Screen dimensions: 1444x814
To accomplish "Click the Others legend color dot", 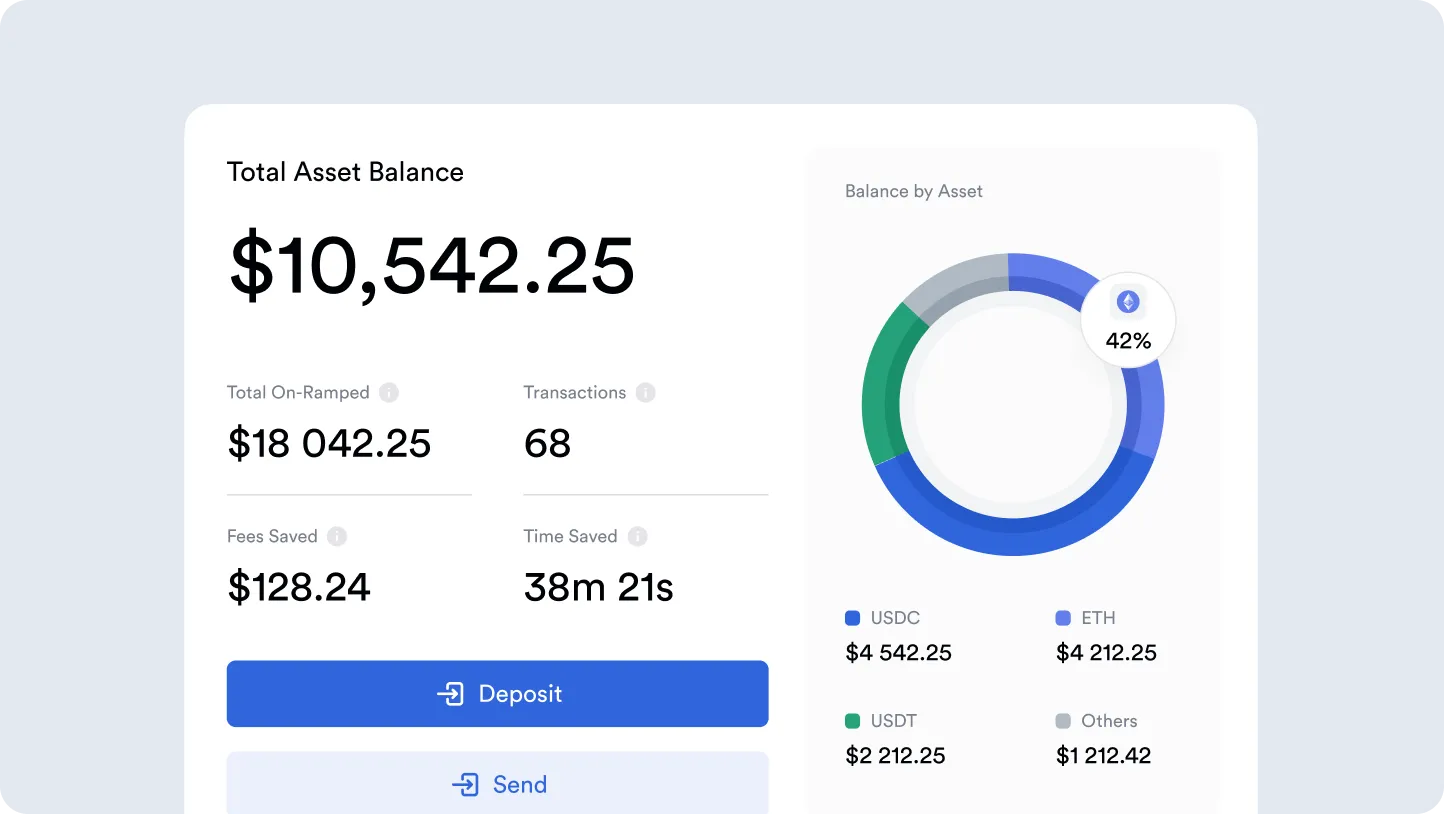I will pos(1064,721).
